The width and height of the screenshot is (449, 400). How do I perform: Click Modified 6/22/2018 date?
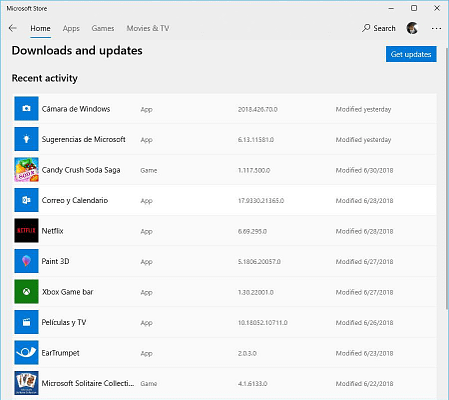364,384
